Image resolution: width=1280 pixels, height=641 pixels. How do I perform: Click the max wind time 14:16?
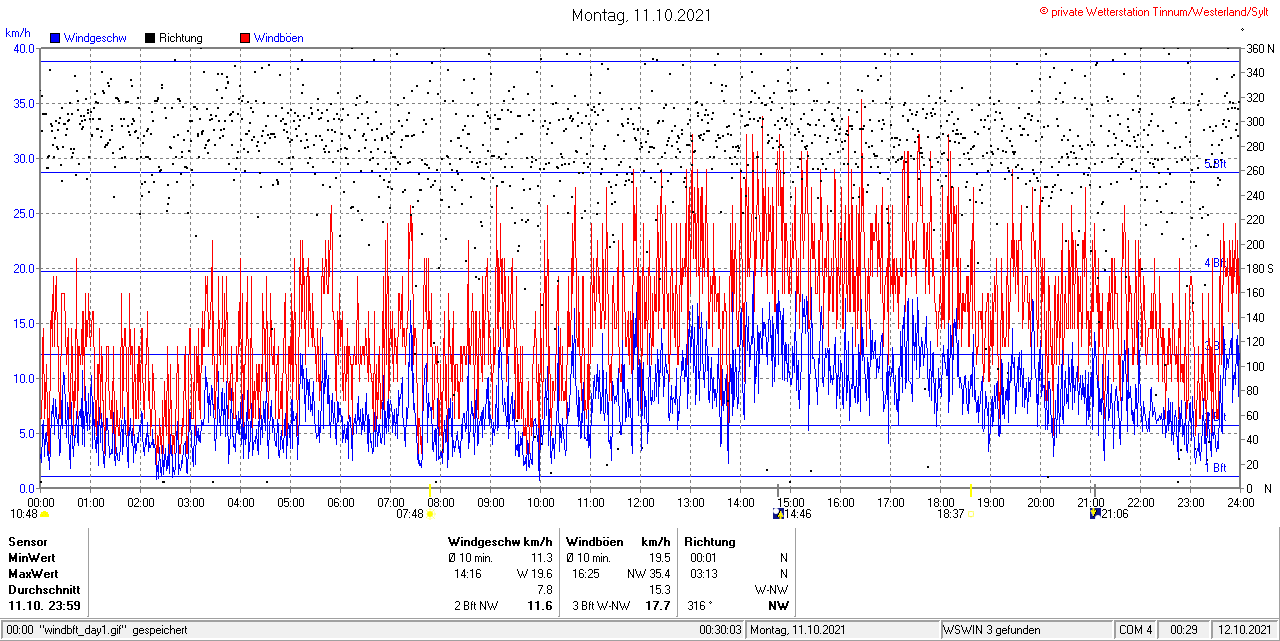coord(468,574)
